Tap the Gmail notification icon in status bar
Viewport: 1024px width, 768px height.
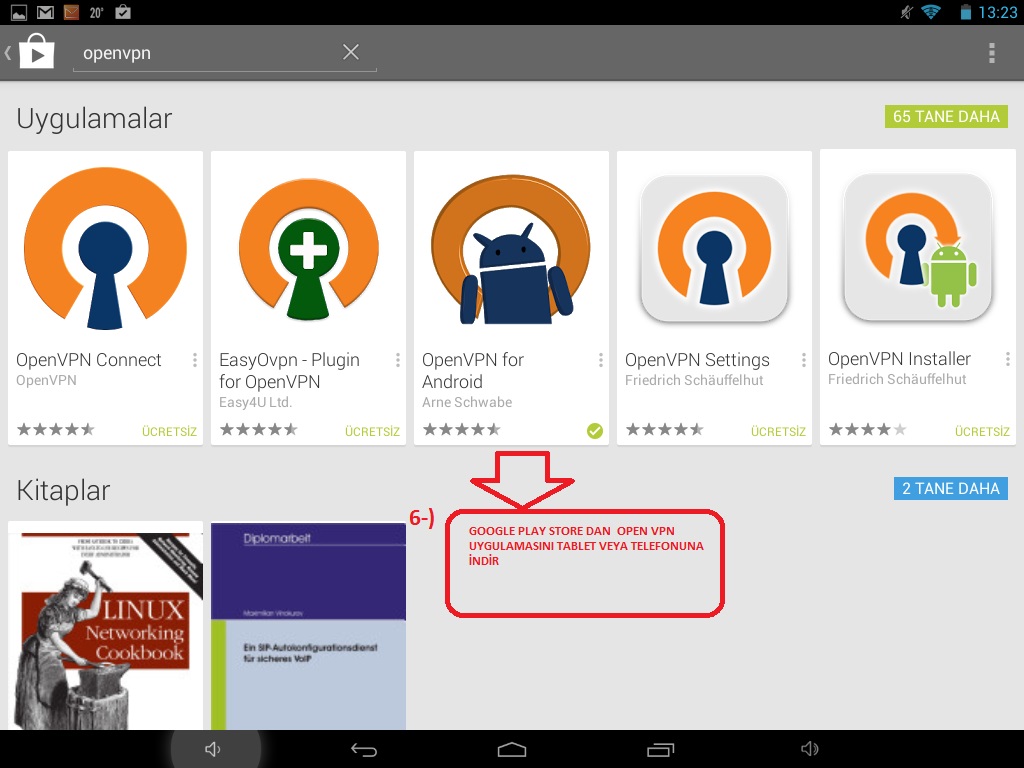pos(45,12)
